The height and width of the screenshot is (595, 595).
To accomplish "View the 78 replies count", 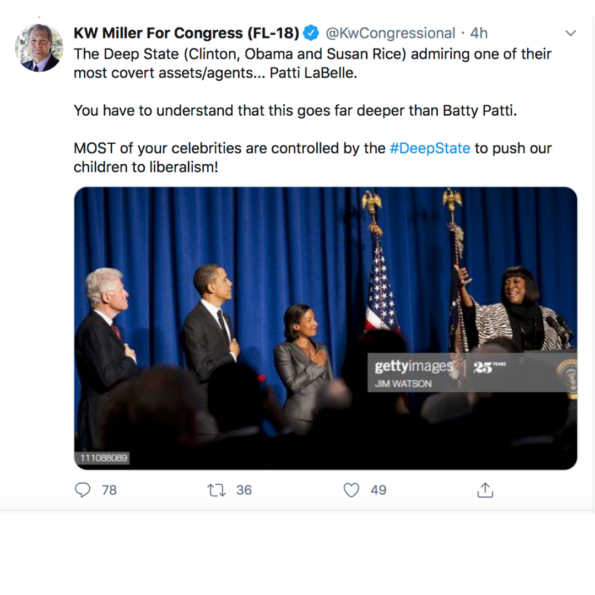I will 109,490.
